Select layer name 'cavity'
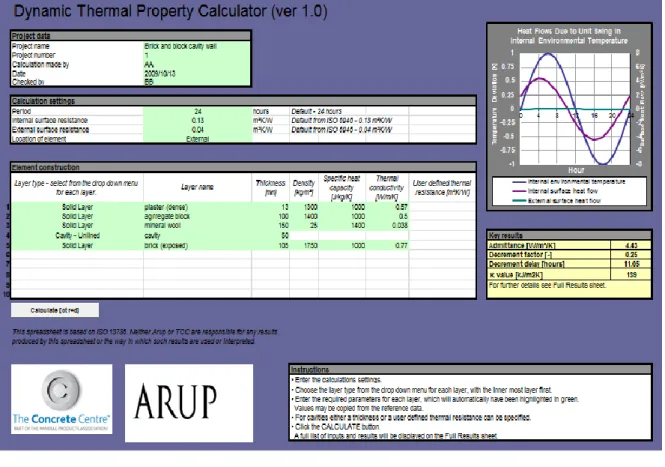The height and width of the screenshot is (467, 665). pos(197,235)
